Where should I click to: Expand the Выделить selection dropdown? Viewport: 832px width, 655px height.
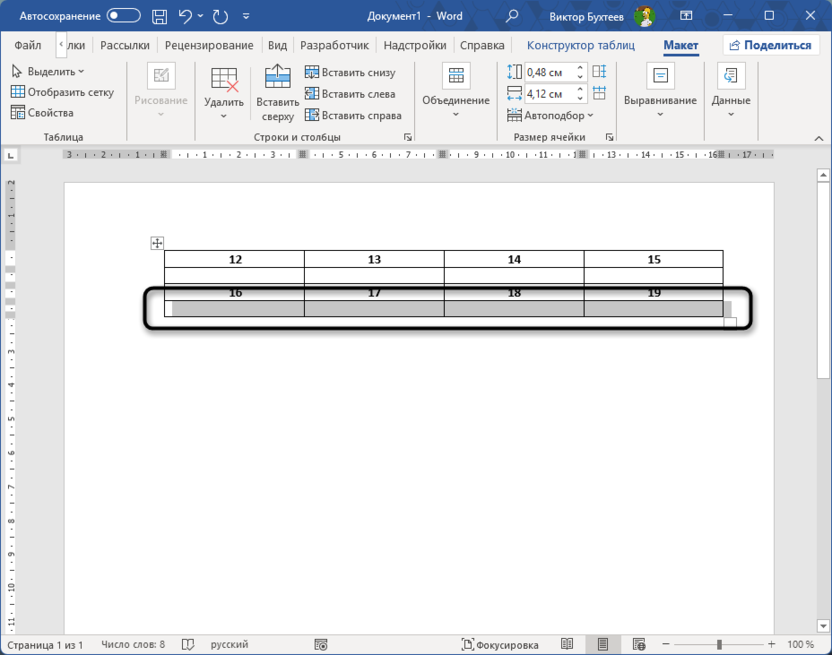[x=48, y=71]
